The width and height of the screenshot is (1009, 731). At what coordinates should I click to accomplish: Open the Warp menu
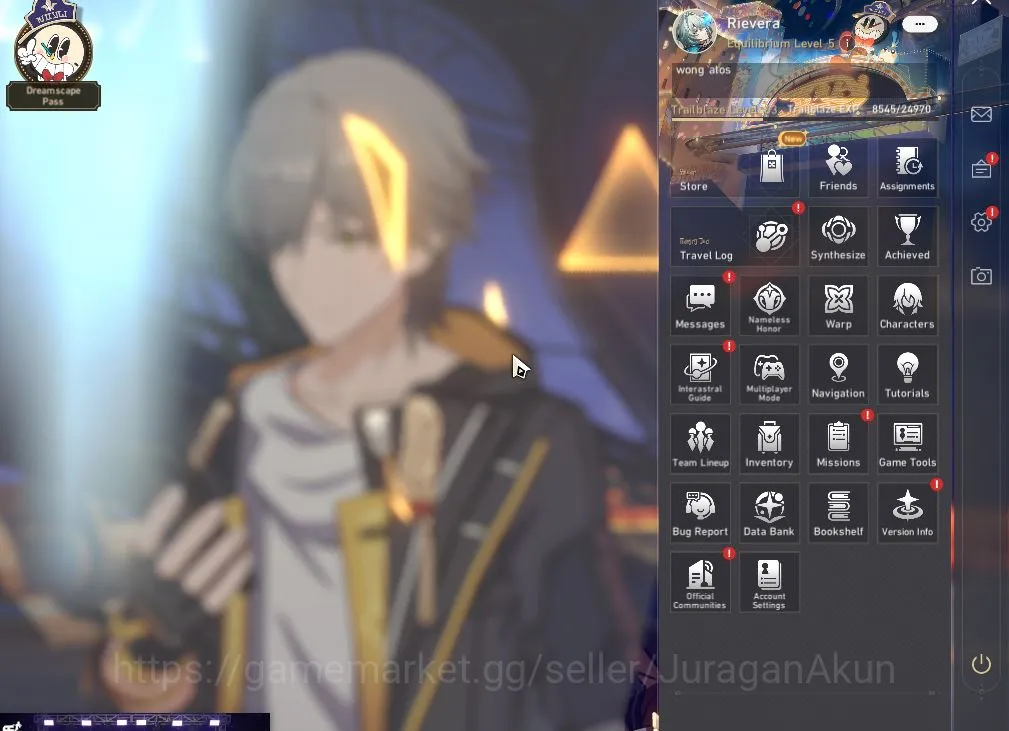click(838, 306)
